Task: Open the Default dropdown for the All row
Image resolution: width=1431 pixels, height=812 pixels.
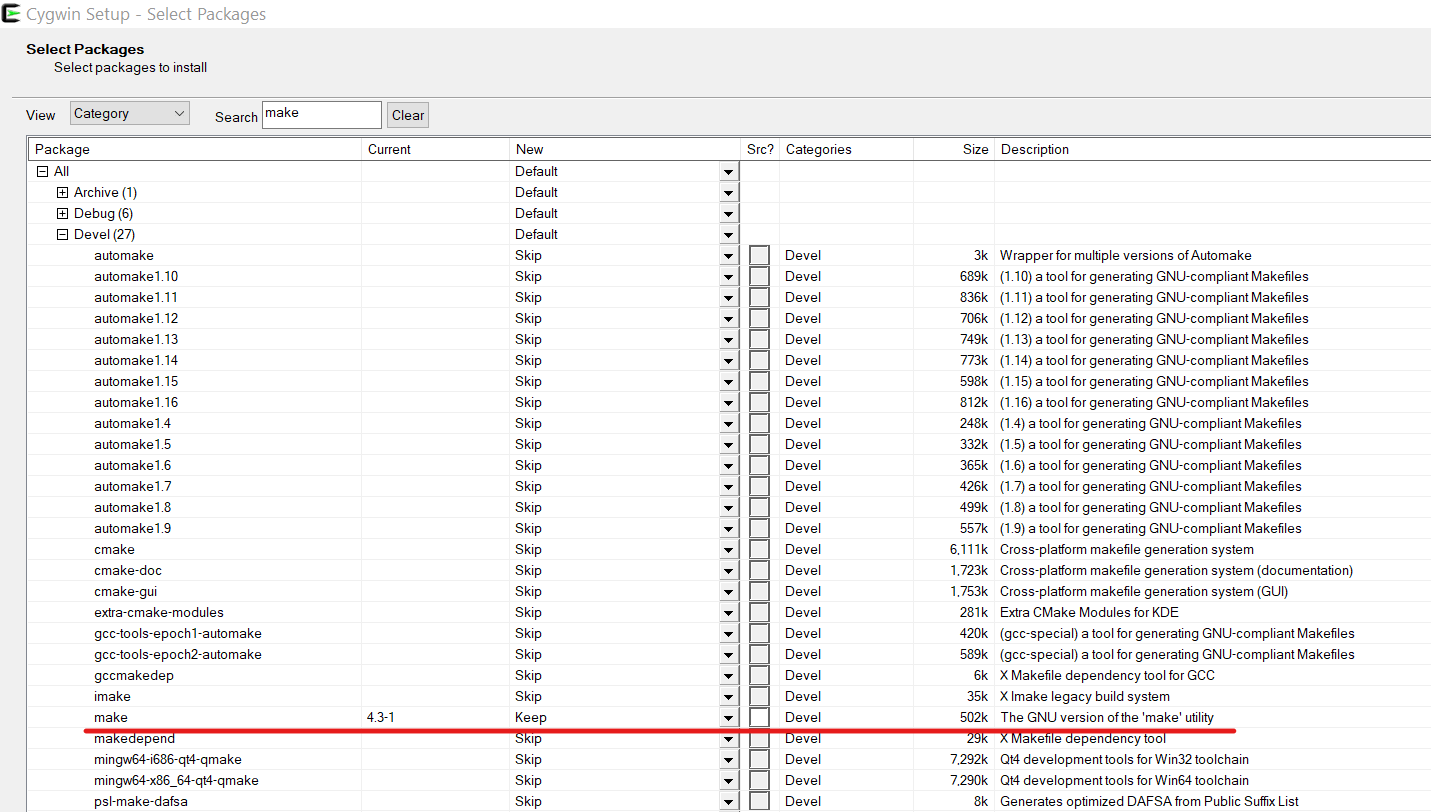Action: pyautogui.click(x=728, y=172)
